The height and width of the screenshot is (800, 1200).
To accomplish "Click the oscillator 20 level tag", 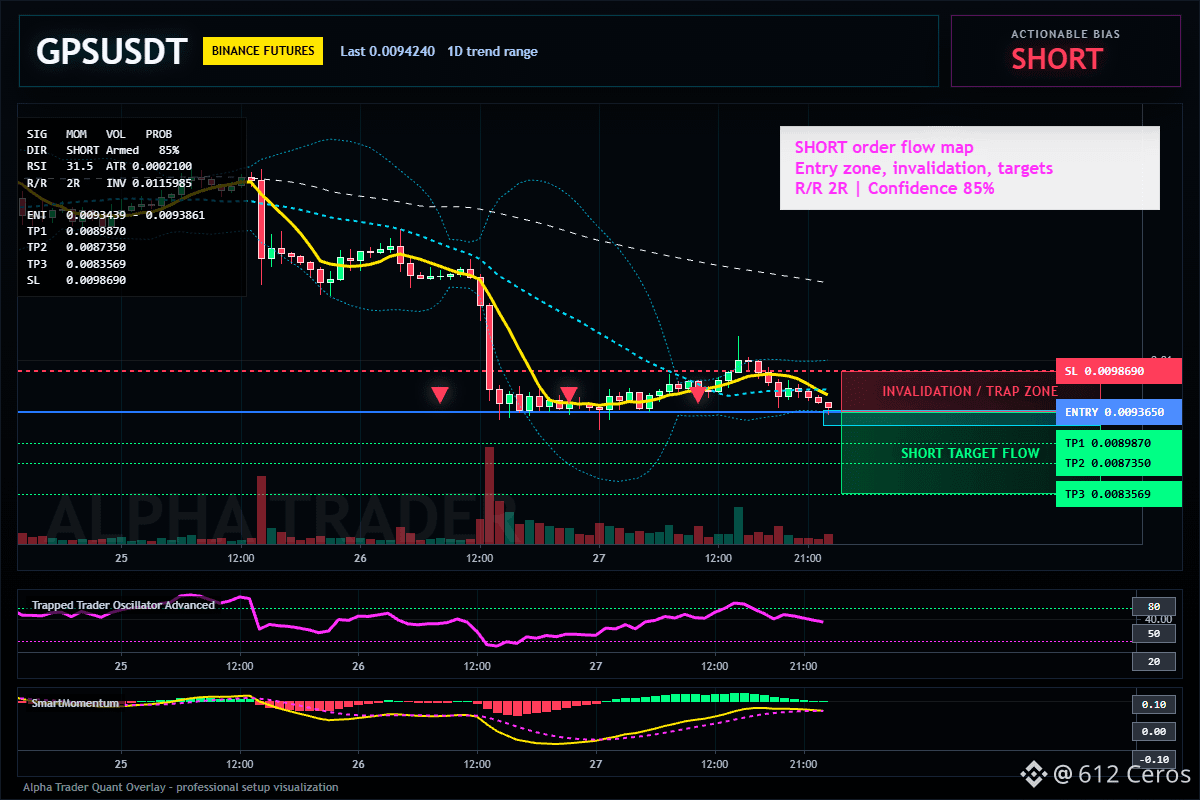I will (x=1153, y=661).
